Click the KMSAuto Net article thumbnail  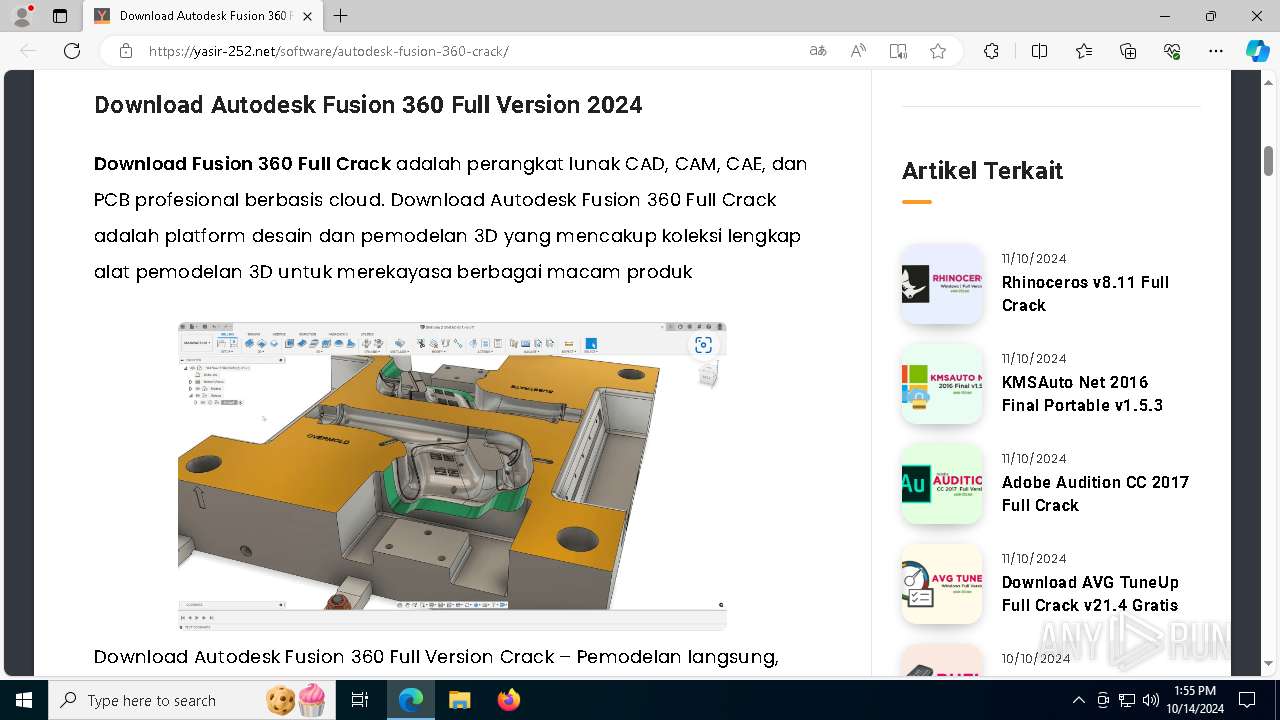[942, 384]
